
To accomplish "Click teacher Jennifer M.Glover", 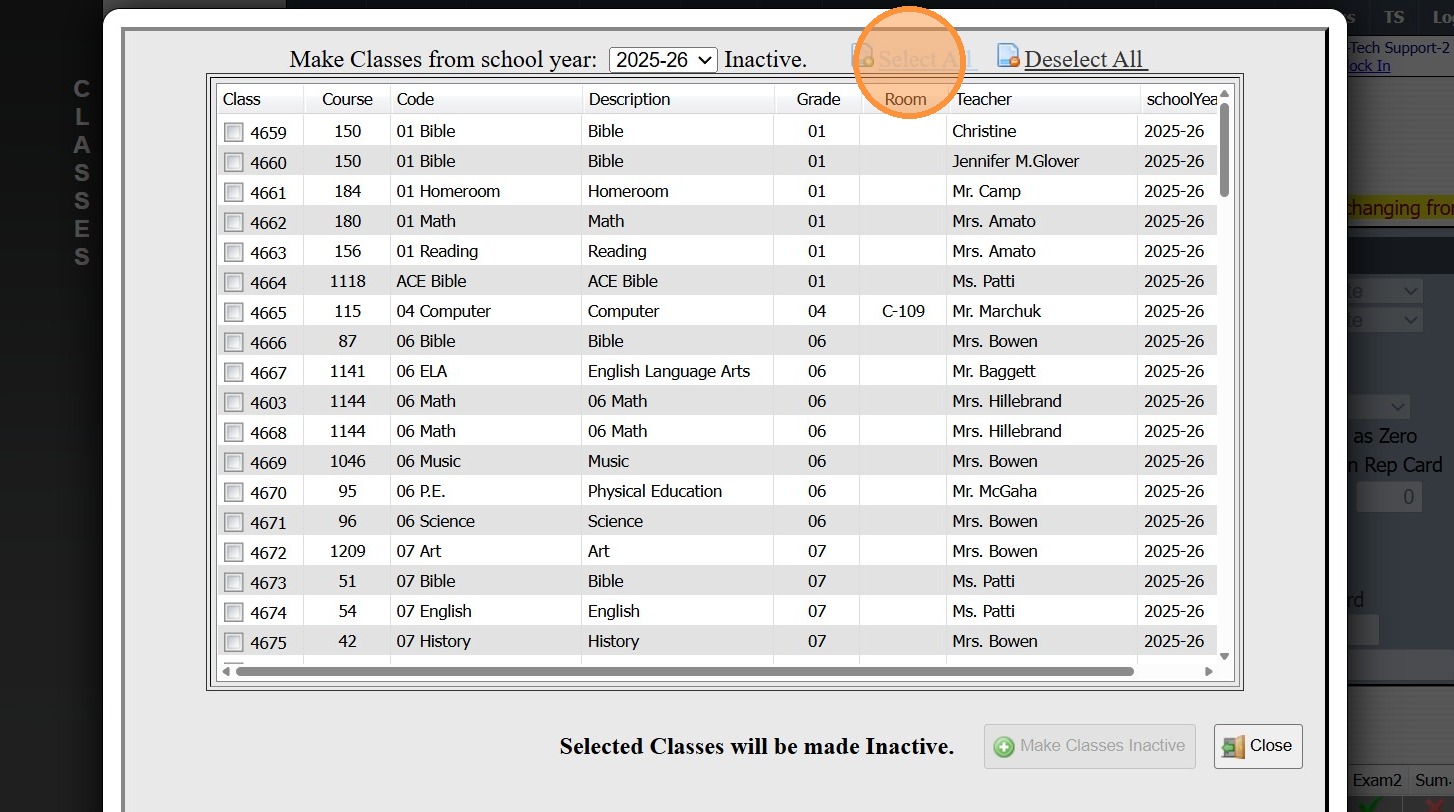I will coord(1016,161).
